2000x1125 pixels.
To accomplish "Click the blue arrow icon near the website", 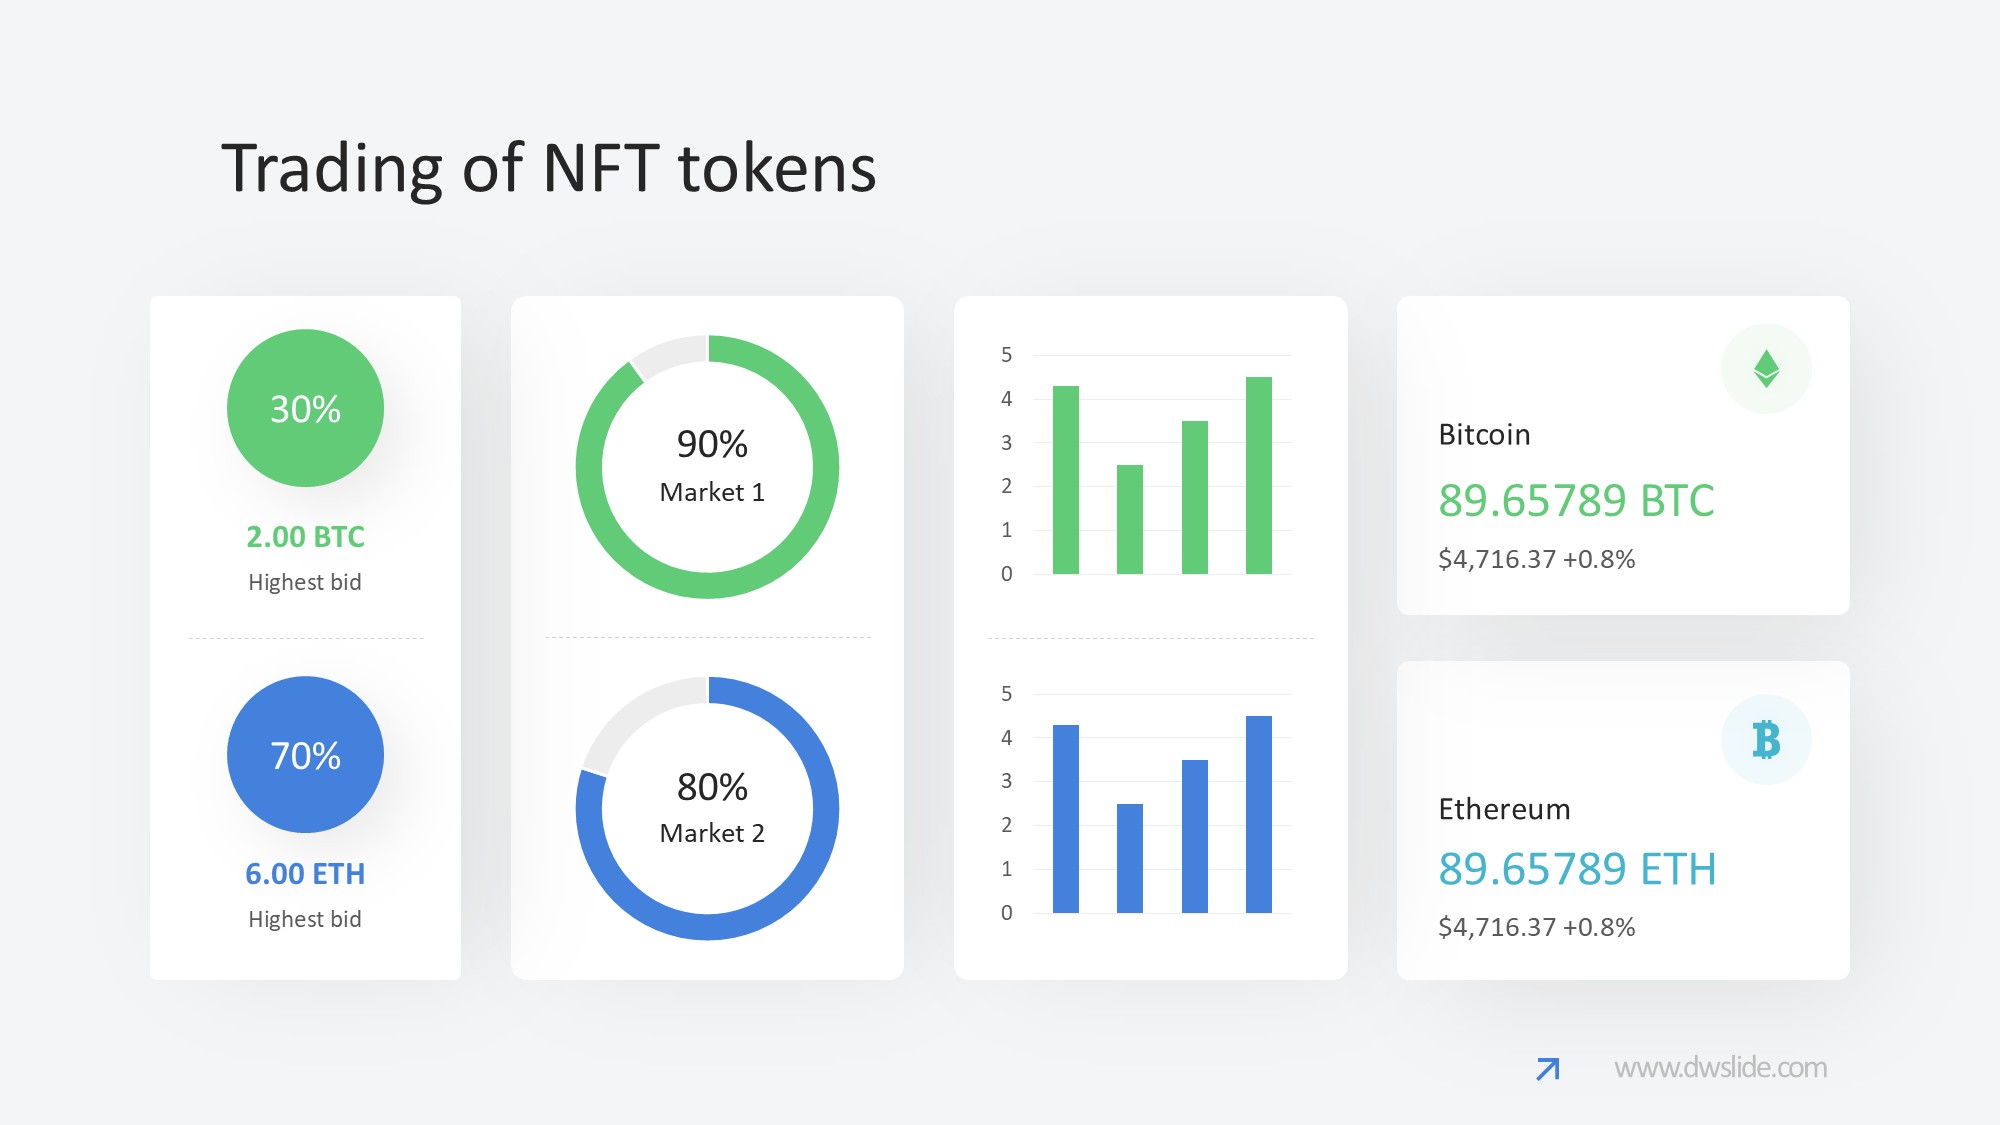I will pos(1547,1069).
